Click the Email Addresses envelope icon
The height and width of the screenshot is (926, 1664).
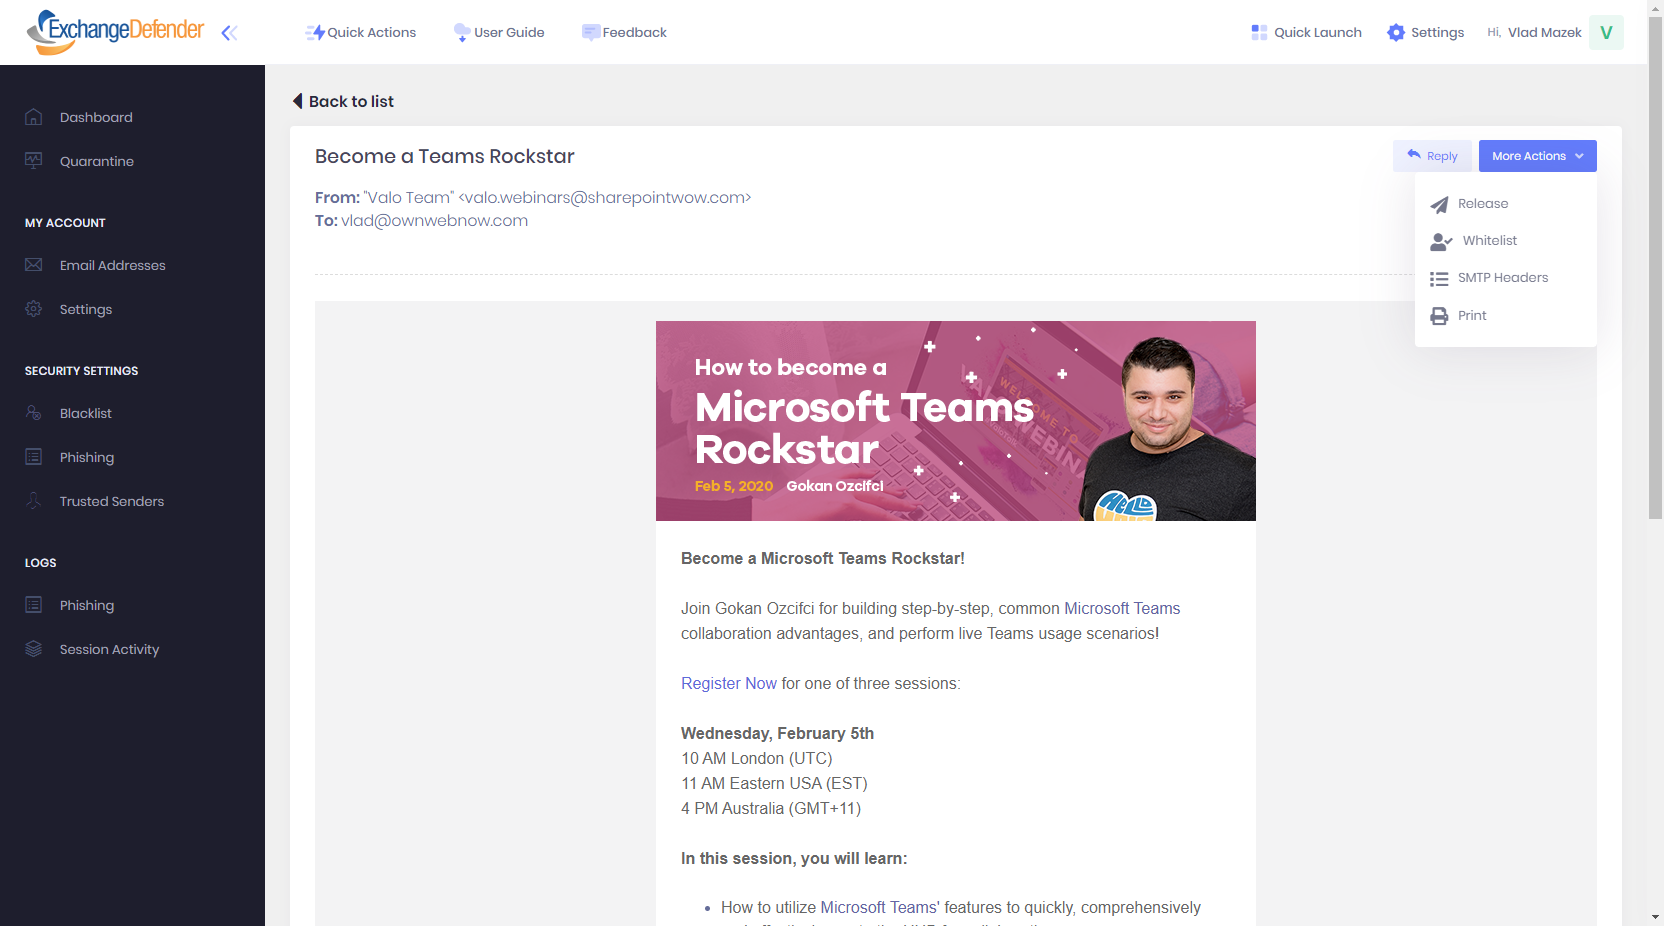(34, 265)
